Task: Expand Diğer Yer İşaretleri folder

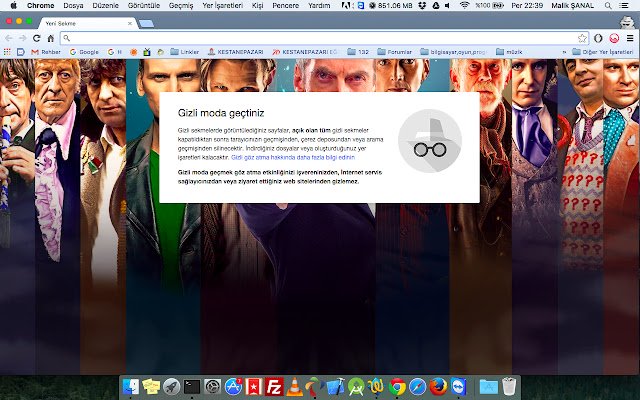Action: (602, 52)
